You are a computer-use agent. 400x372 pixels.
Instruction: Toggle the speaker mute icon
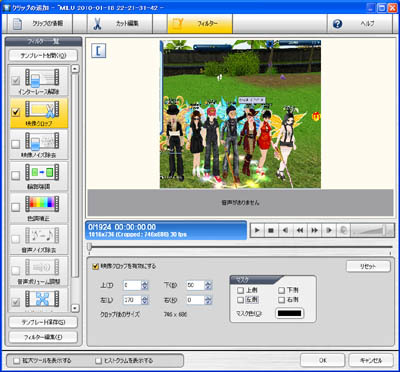343,230
